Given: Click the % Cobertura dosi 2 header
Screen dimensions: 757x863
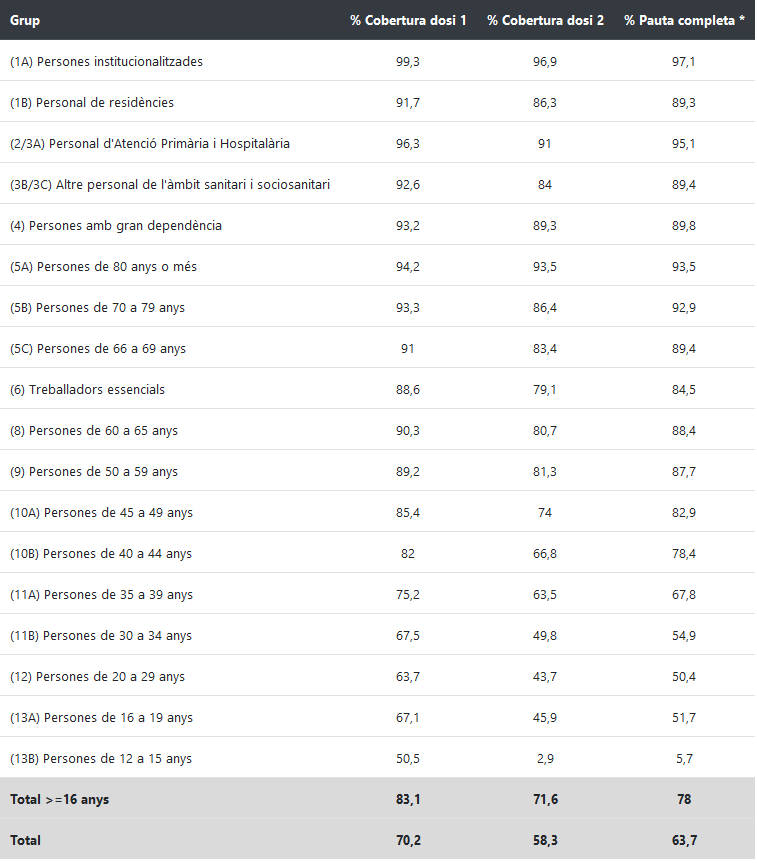Looking at the screenshot, I should tap(545, 20).
